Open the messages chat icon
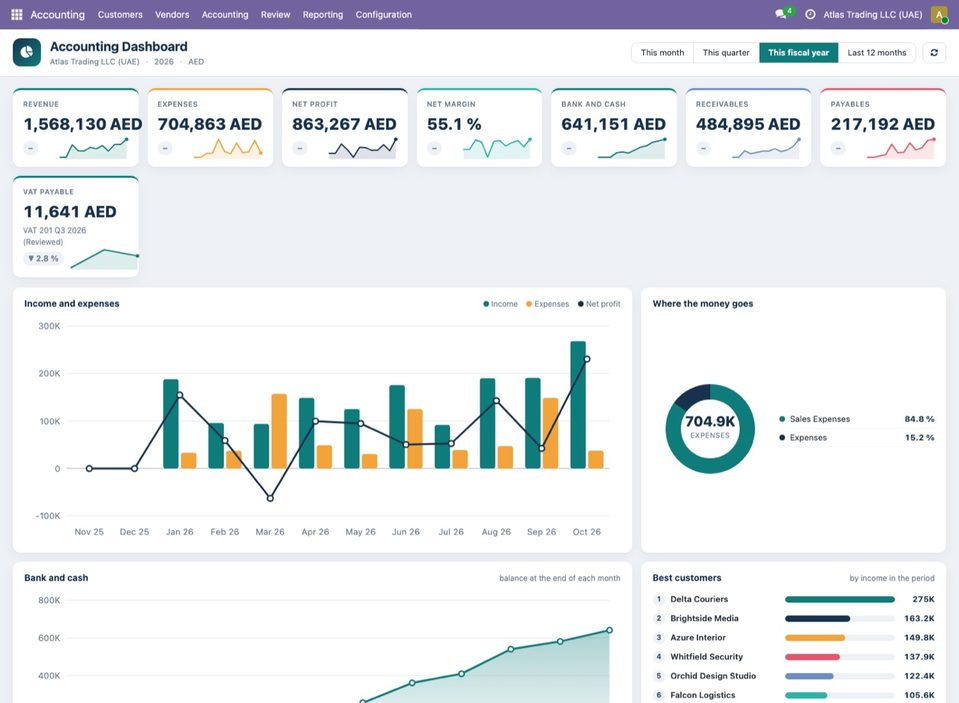This screenshot has width=959, height=703. [x=780, y=14]
